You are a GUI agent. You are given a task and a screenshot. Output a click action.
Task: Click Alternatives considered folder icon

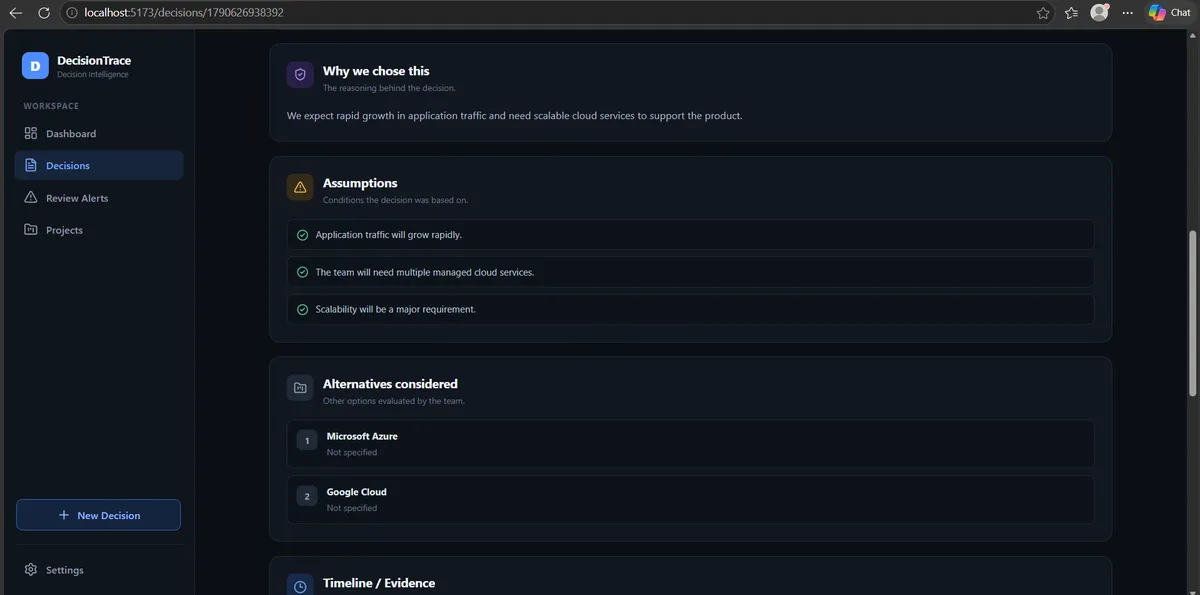[300, 388]
